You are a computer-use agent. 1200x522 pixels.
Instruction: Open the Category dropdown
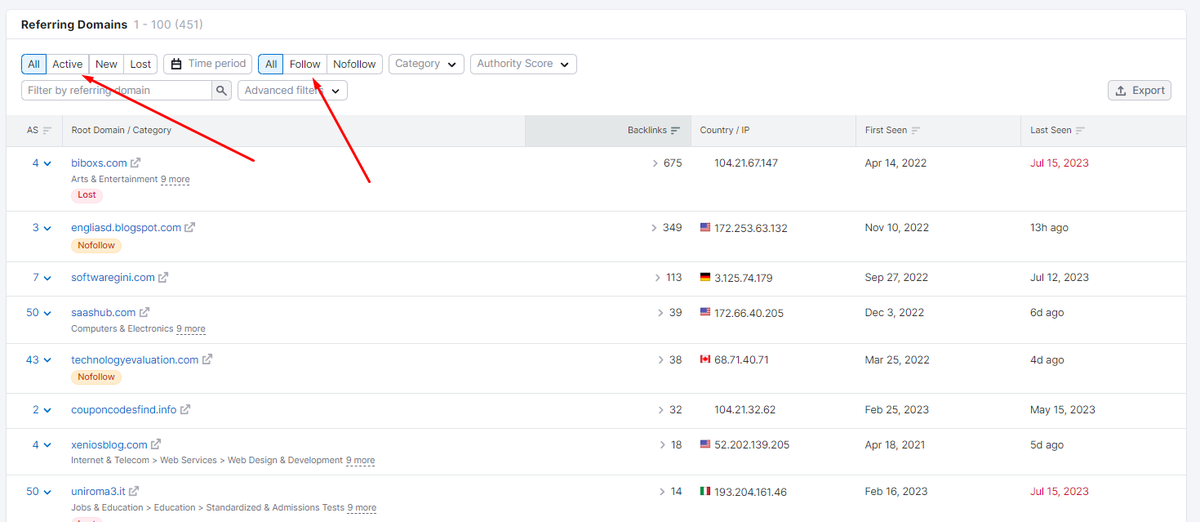coord(427,64)
